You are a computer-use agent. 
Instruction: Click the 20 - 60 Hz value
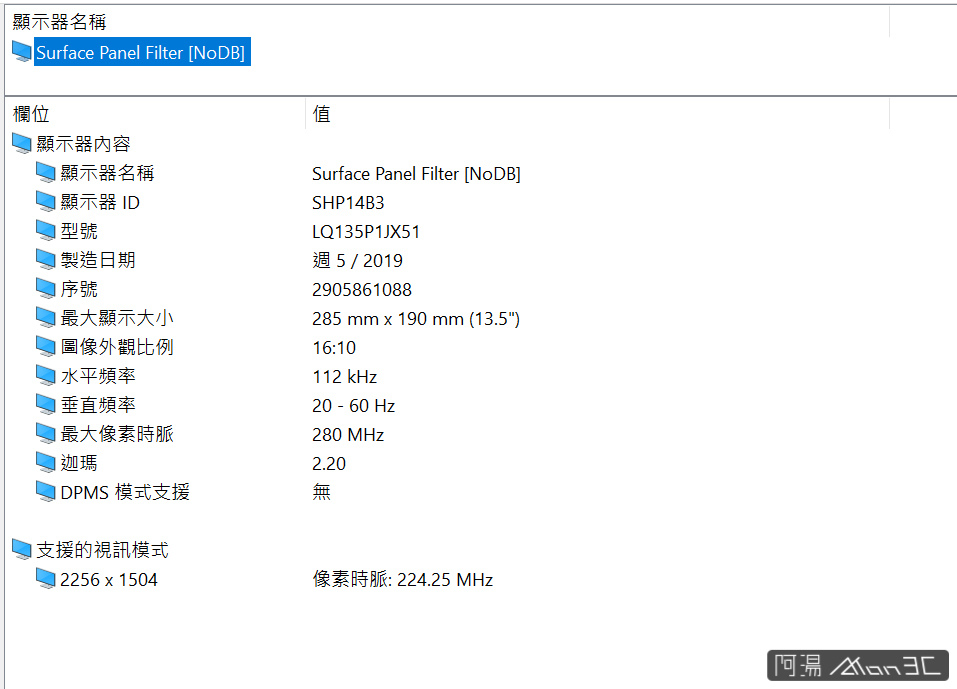tap(354, 405)
